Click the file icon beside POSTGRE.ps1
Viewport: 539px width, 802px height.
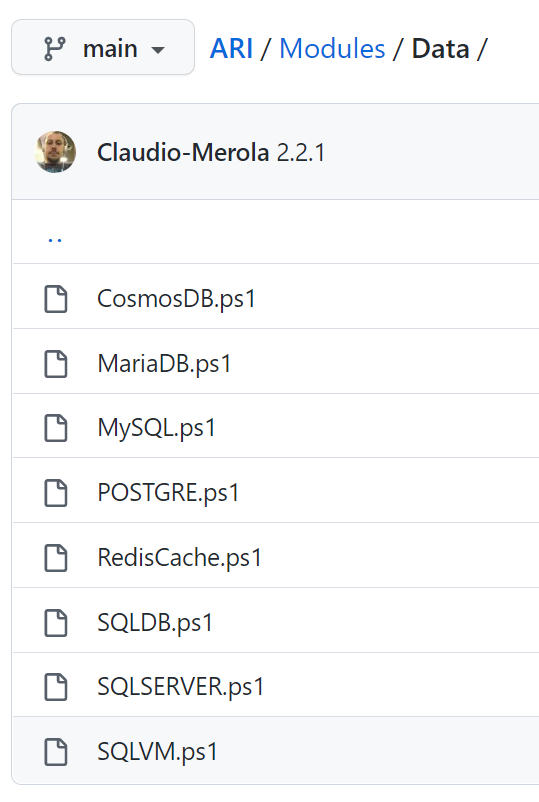56,493
